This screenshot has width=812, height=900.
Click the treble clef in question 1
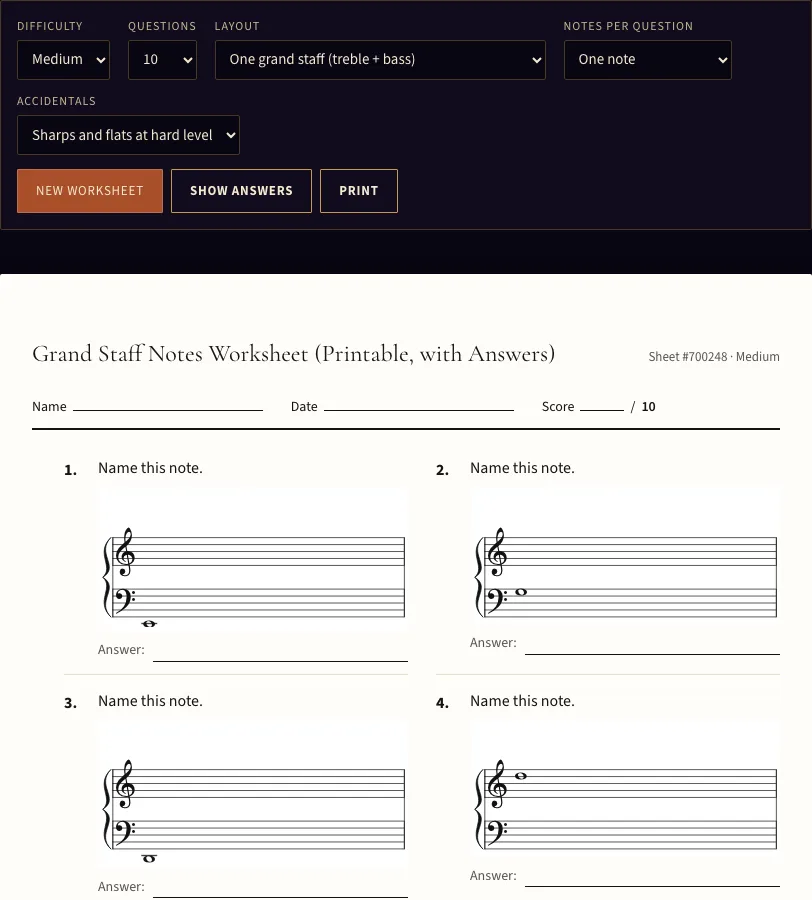(x=125, y=552)
